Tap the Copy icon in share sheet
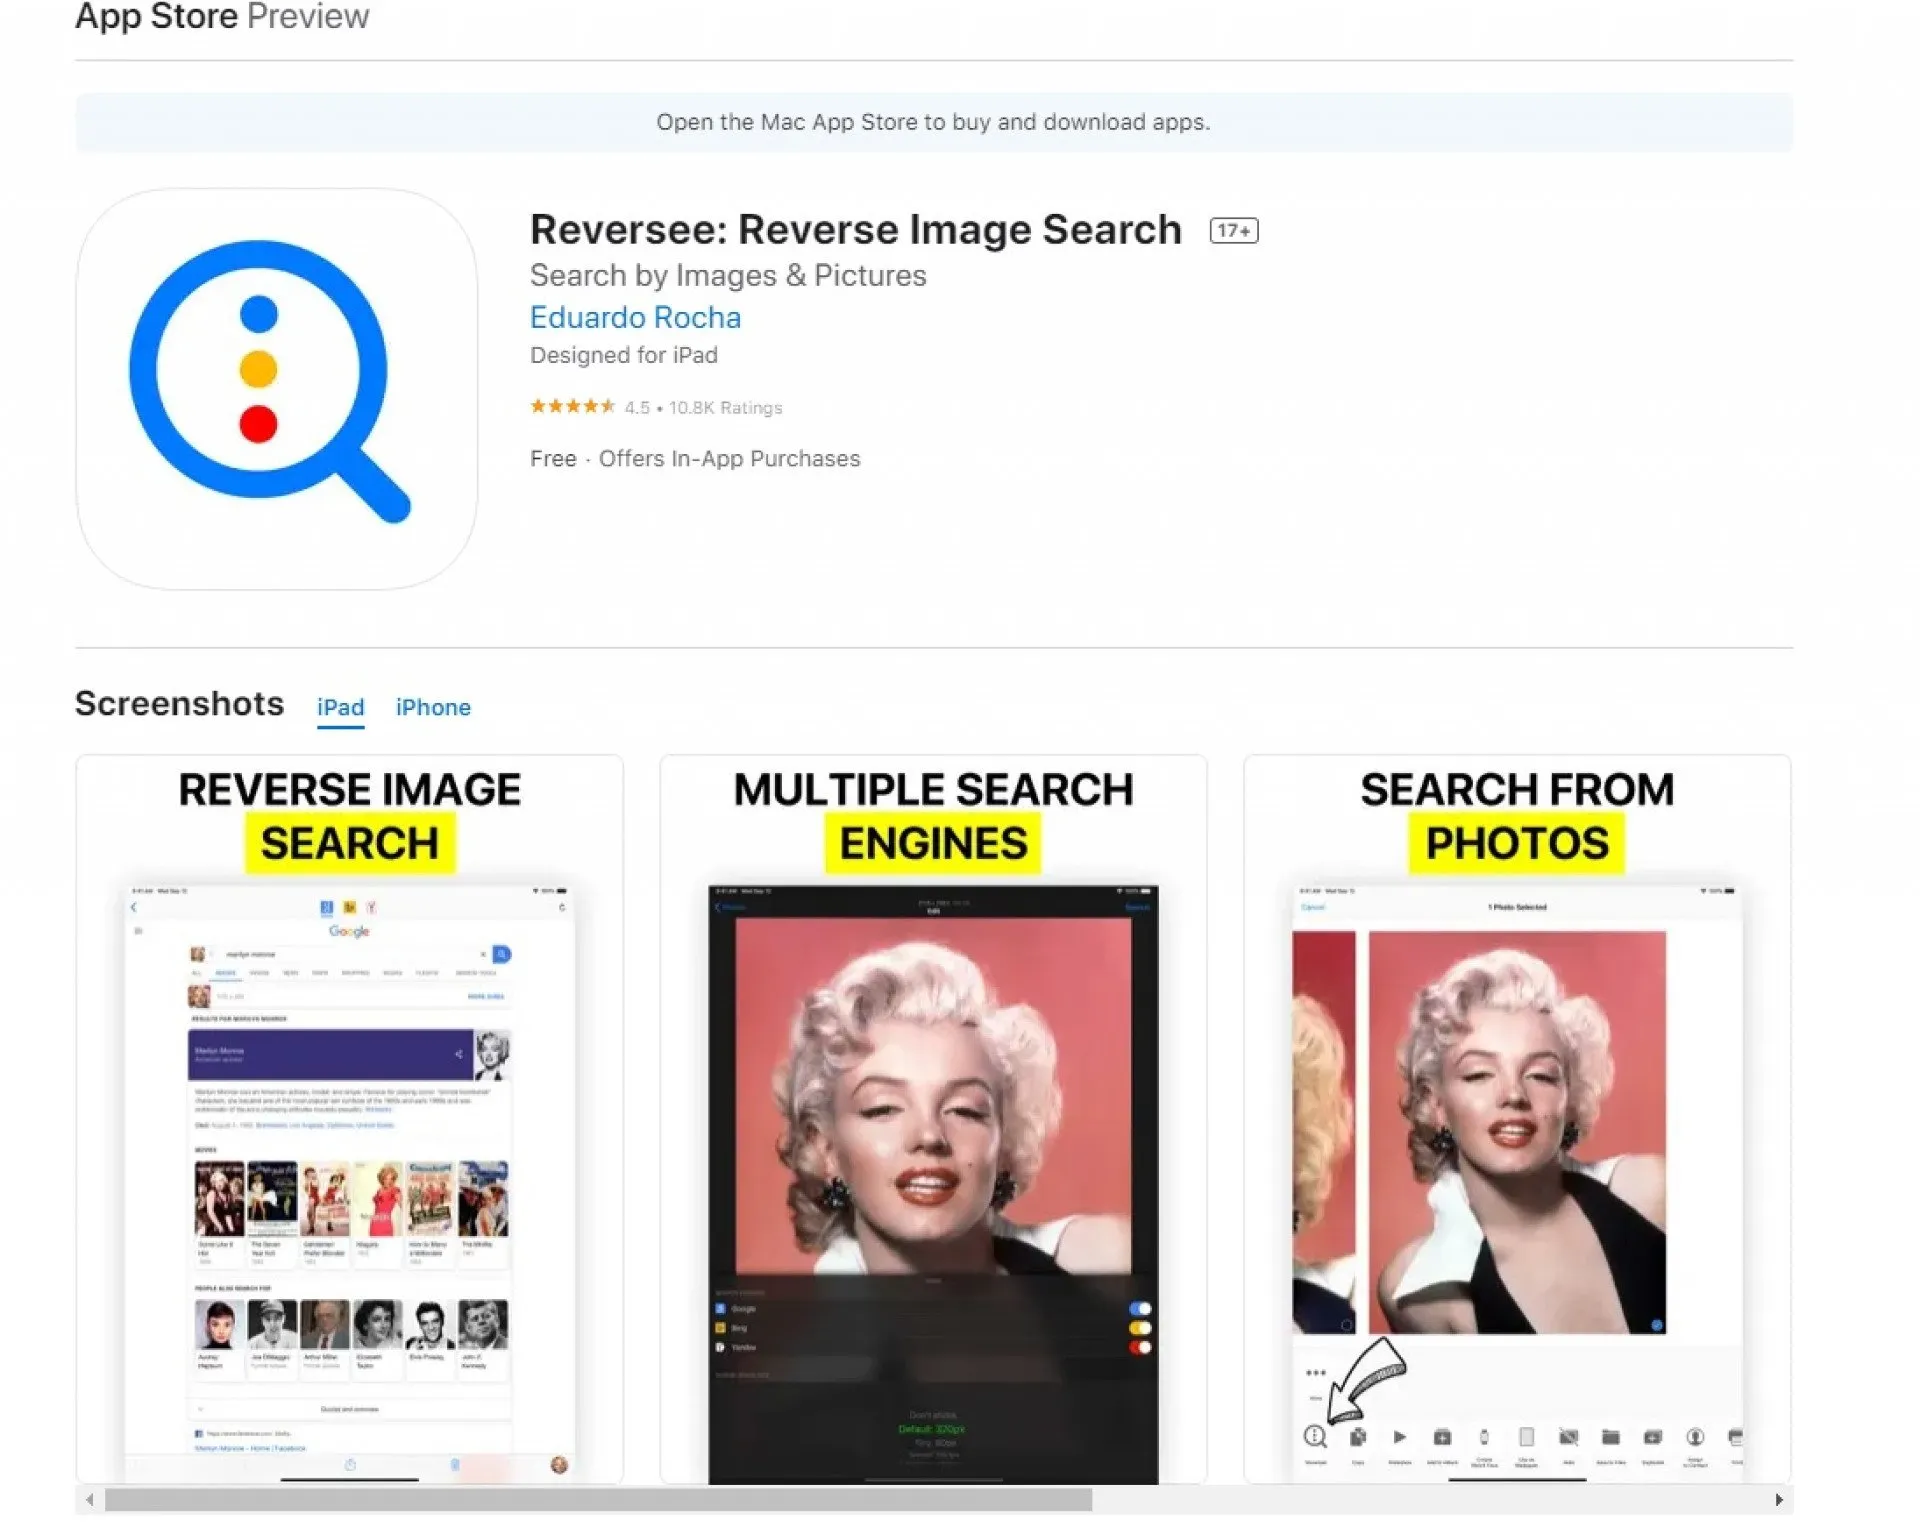The image size is (1920, 1527). tap(1358, 1437)
